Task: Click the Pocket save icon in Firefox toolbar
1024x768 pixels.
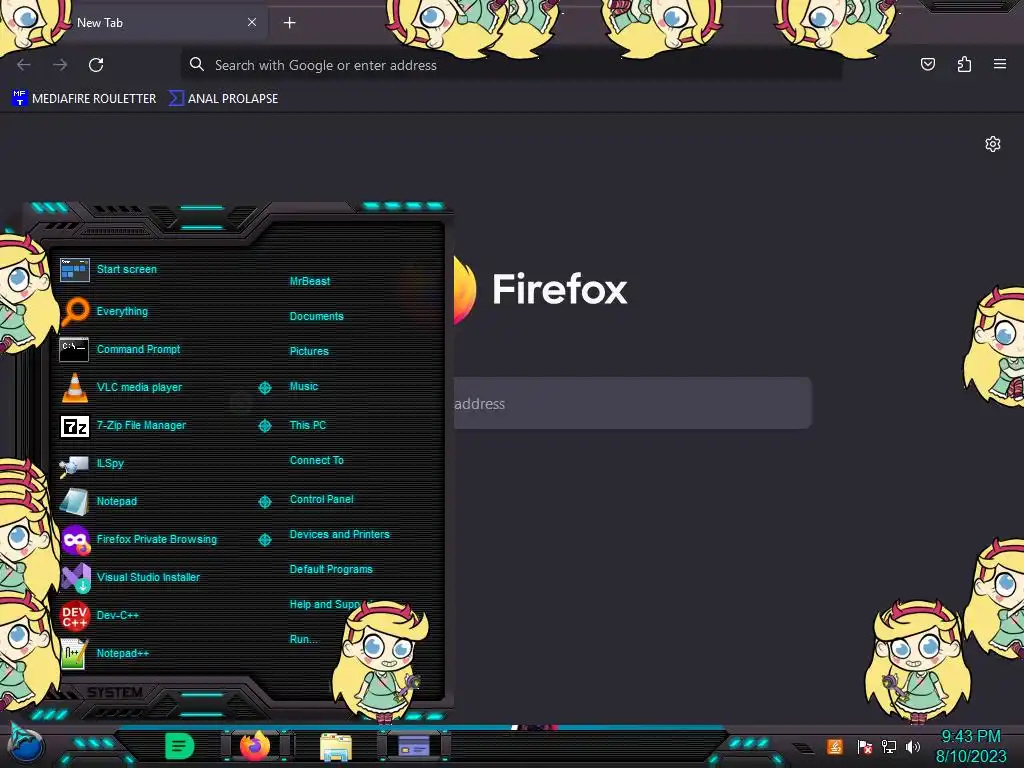Action: click(x=927, y=64)
